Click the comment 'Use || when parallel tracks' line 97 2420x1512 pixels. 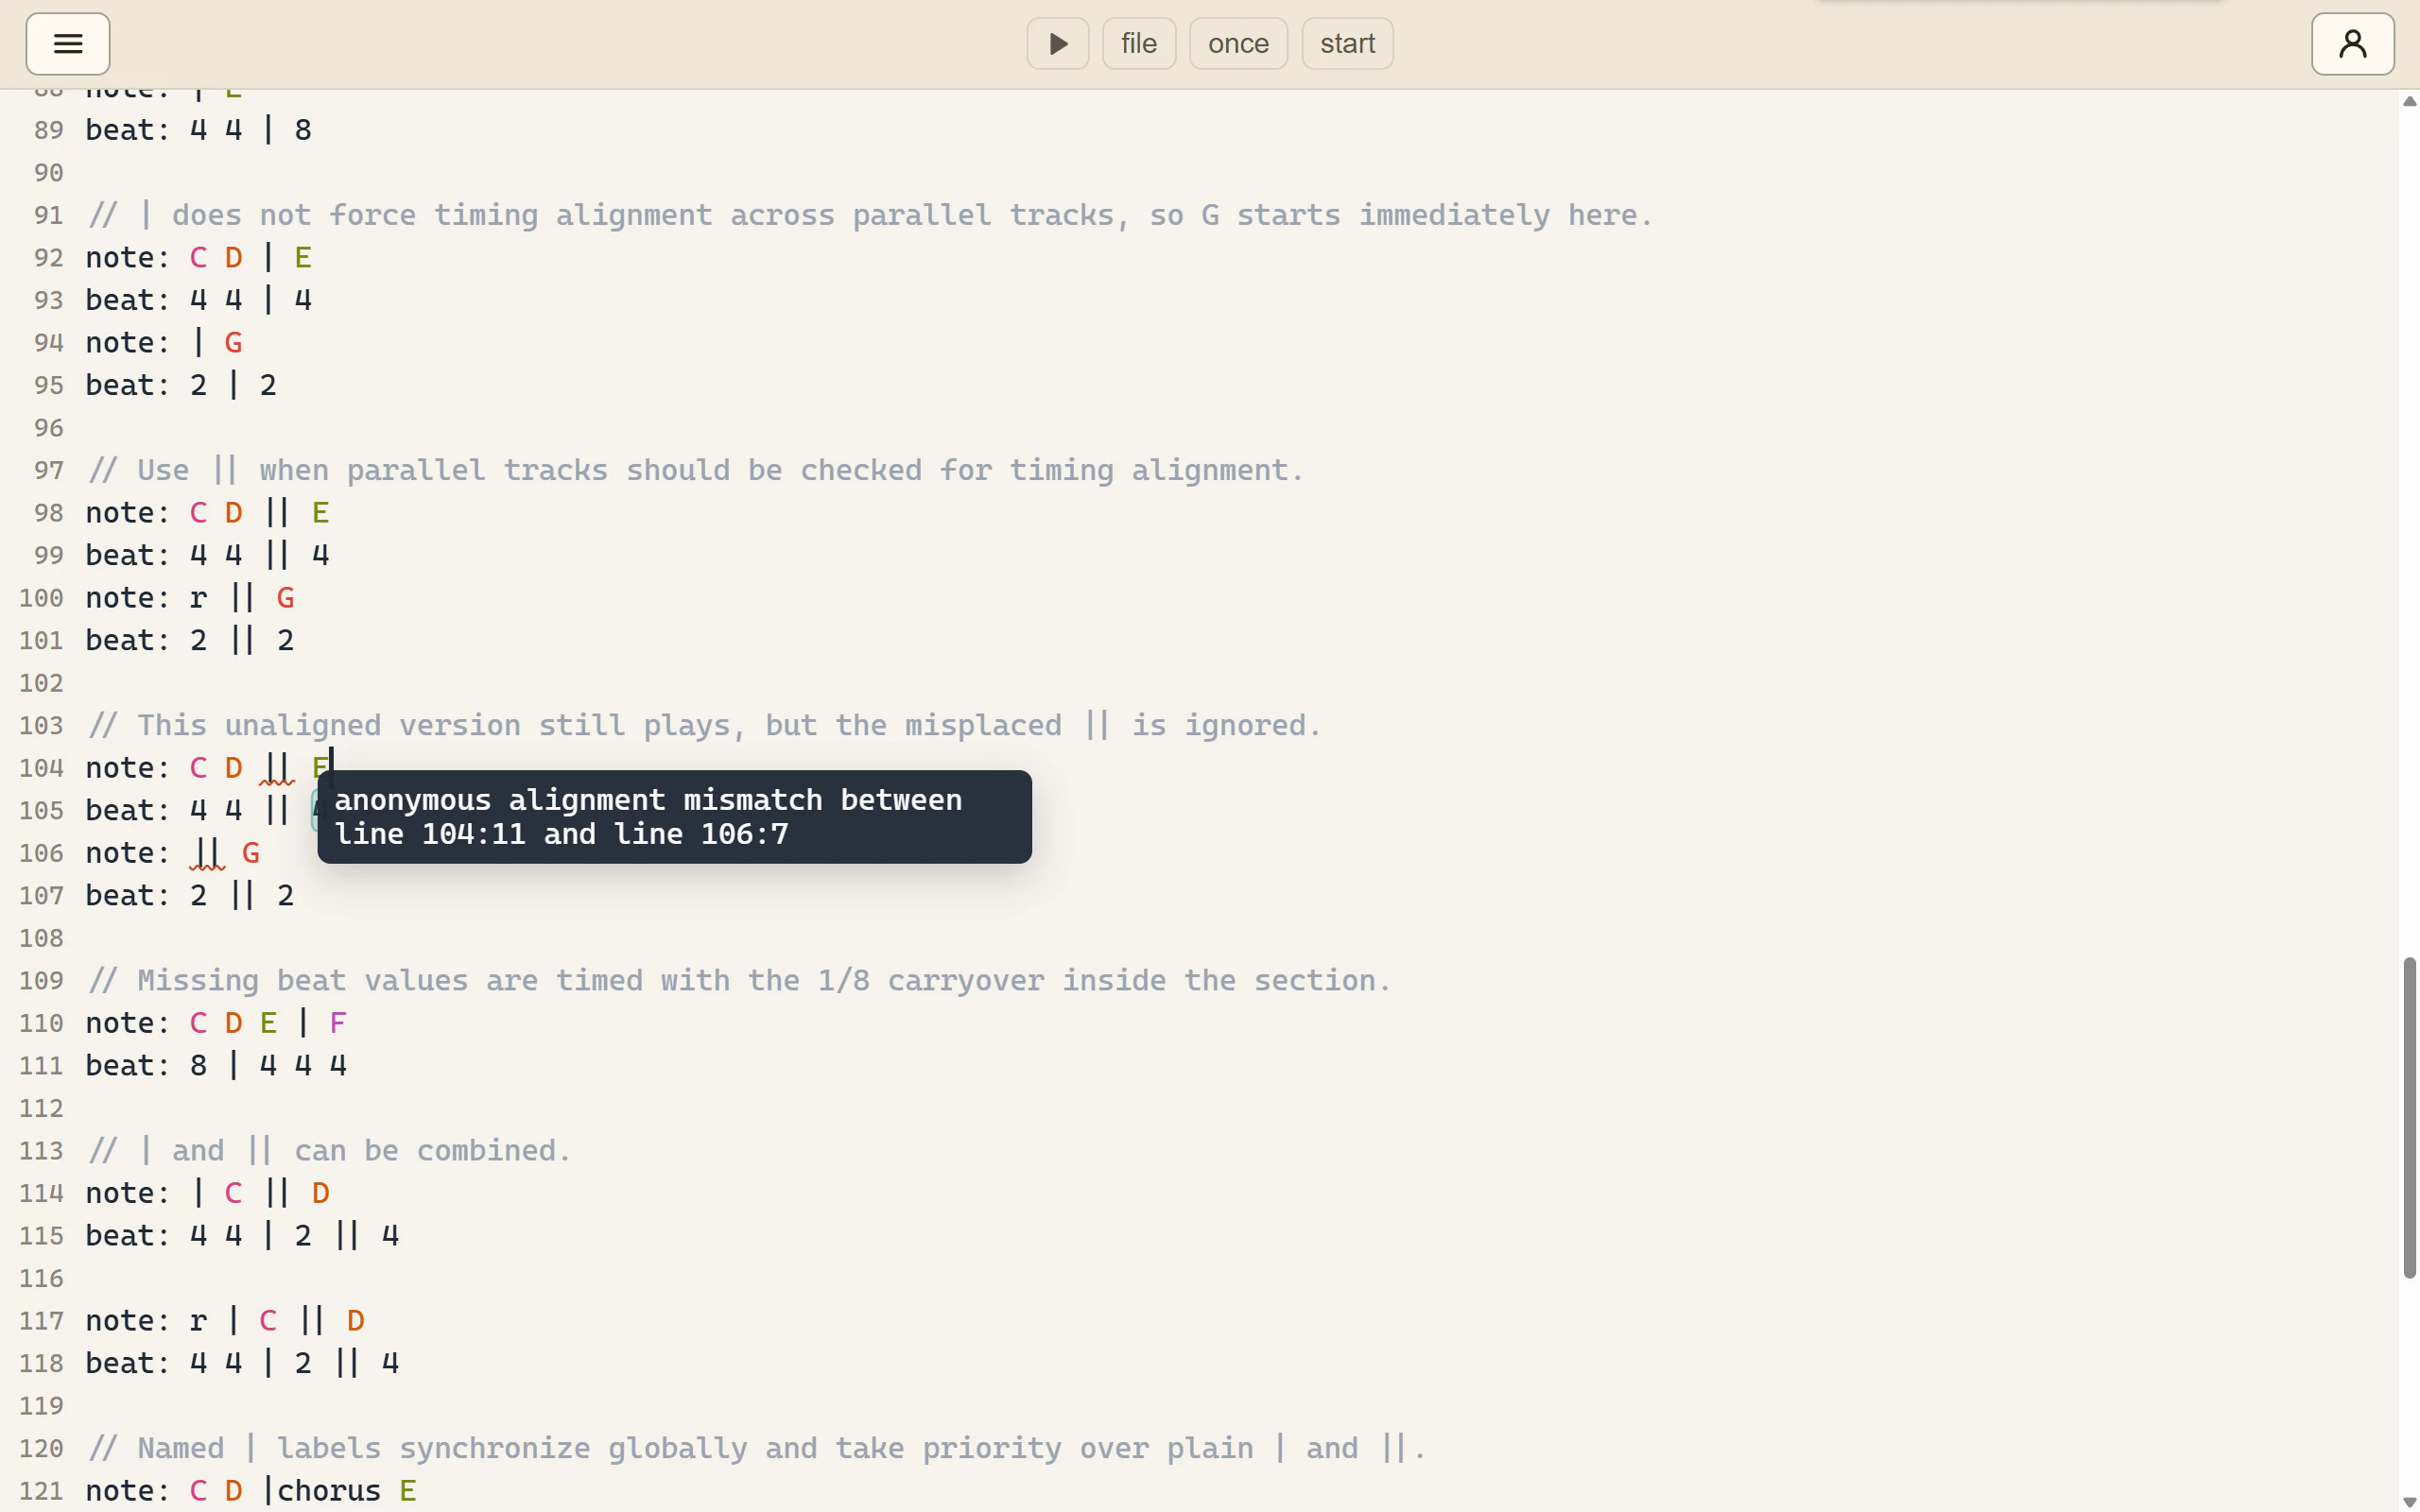[696, 470]
